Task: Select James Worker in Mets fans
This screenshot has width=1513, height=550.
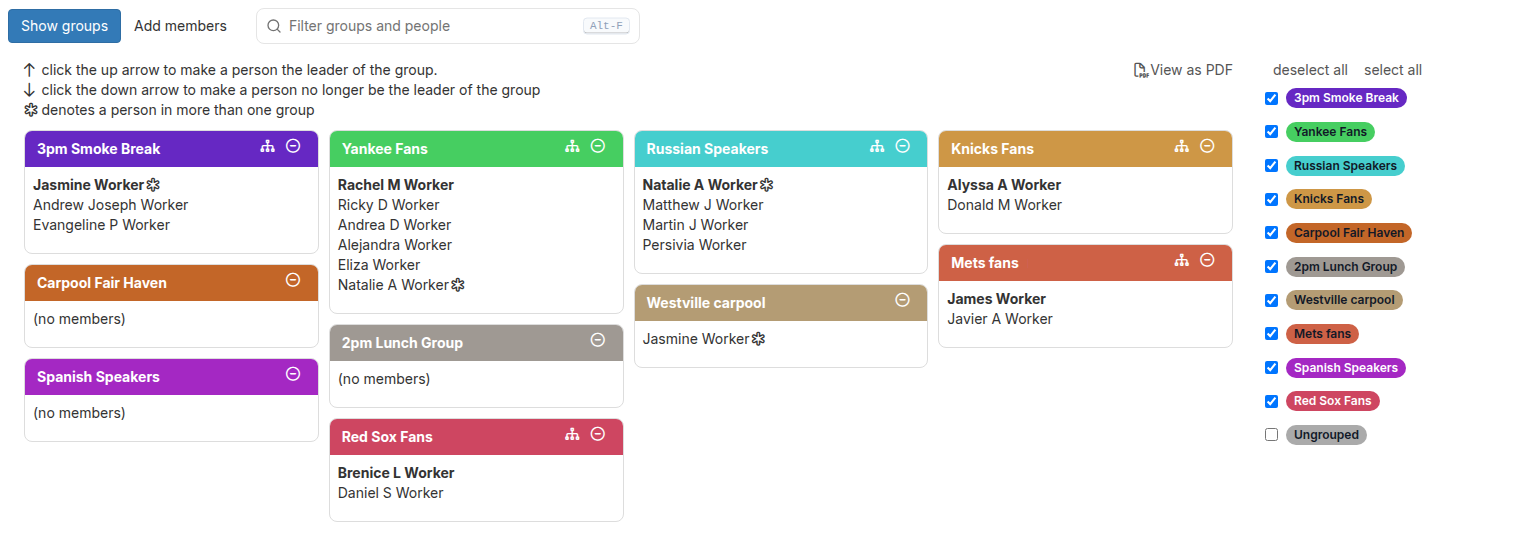Action: click(x=997, y=299)
